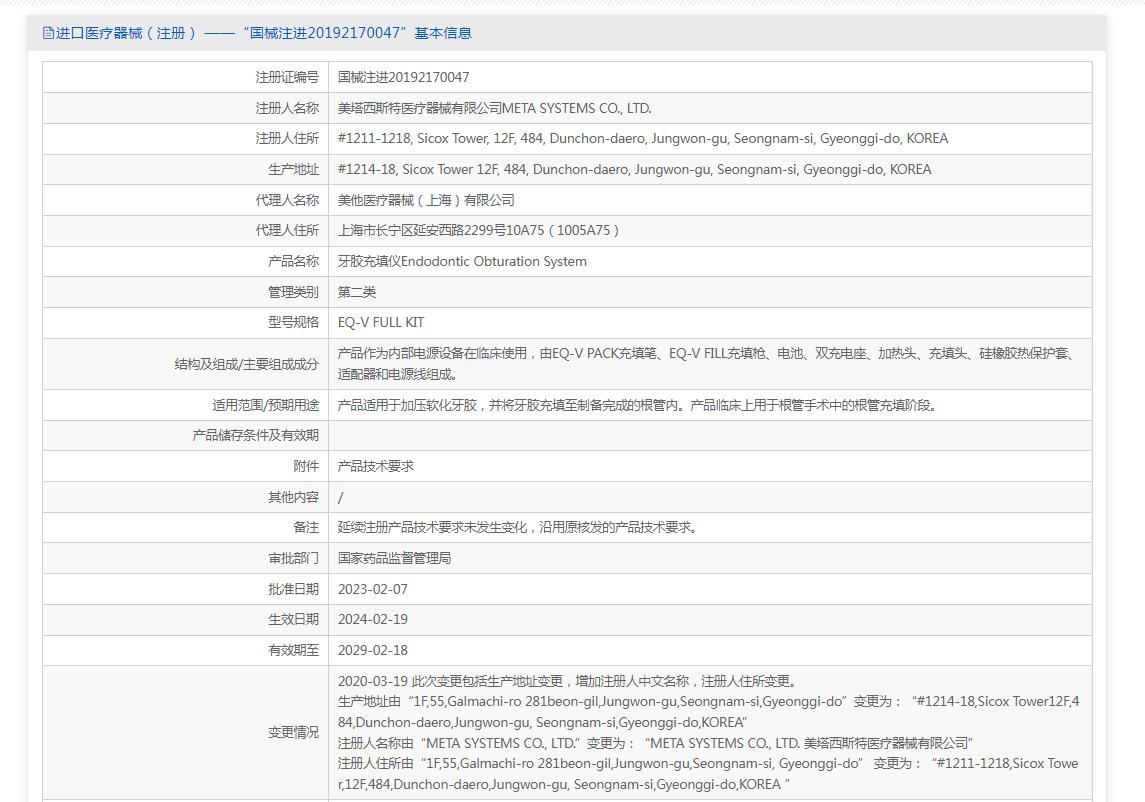1145x802 pixels.
Task: Click the label 生效日期
Action: tap(294, 619)
